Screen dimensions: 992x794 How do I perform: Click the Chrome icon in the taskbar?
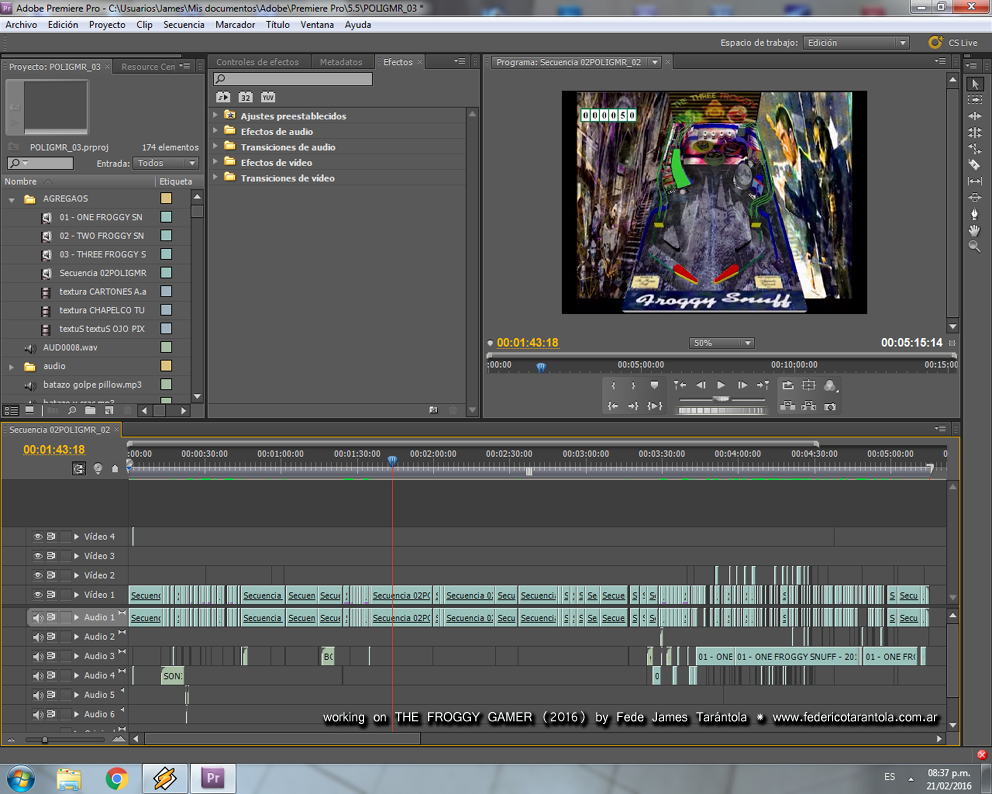[x=117, y=778]
